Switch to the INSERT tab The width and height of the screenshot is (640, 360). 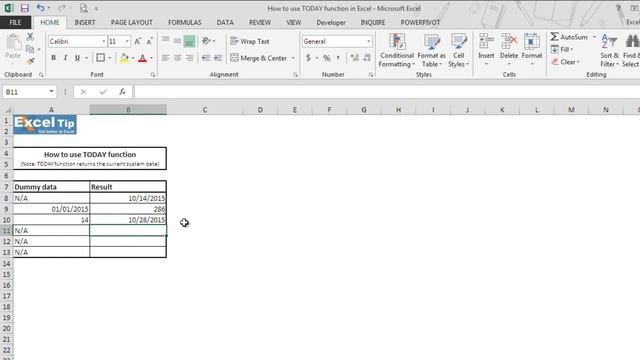pyautogui.click(x=85, y=22)
